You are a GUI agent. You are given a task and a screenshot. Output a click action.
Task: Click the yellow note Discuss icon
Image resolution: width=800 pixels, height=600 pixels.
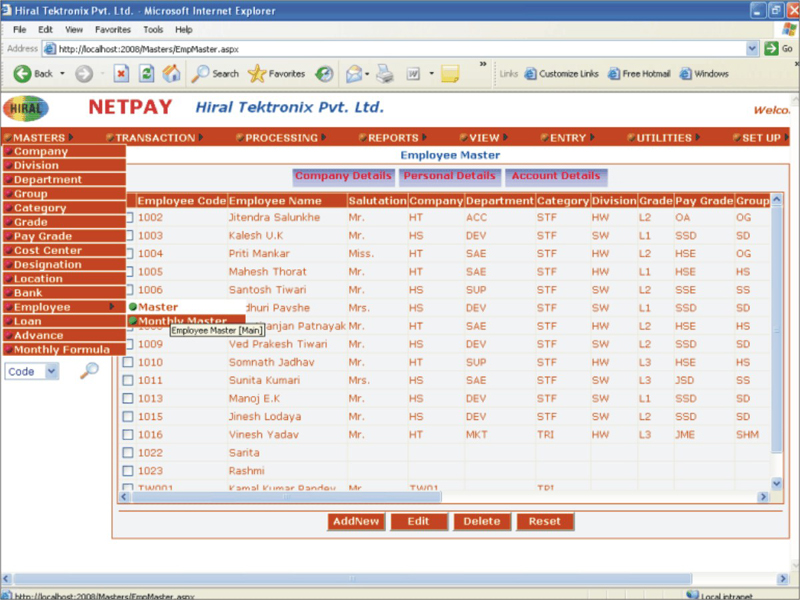[x=450, y=74]
